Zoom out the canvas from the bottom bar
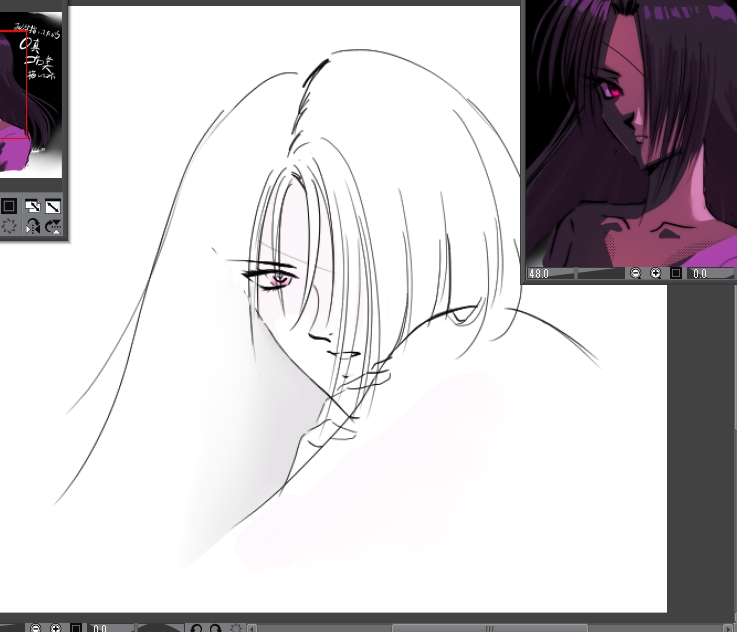This screenshot has height=632, width=737. tap(36, 628)
